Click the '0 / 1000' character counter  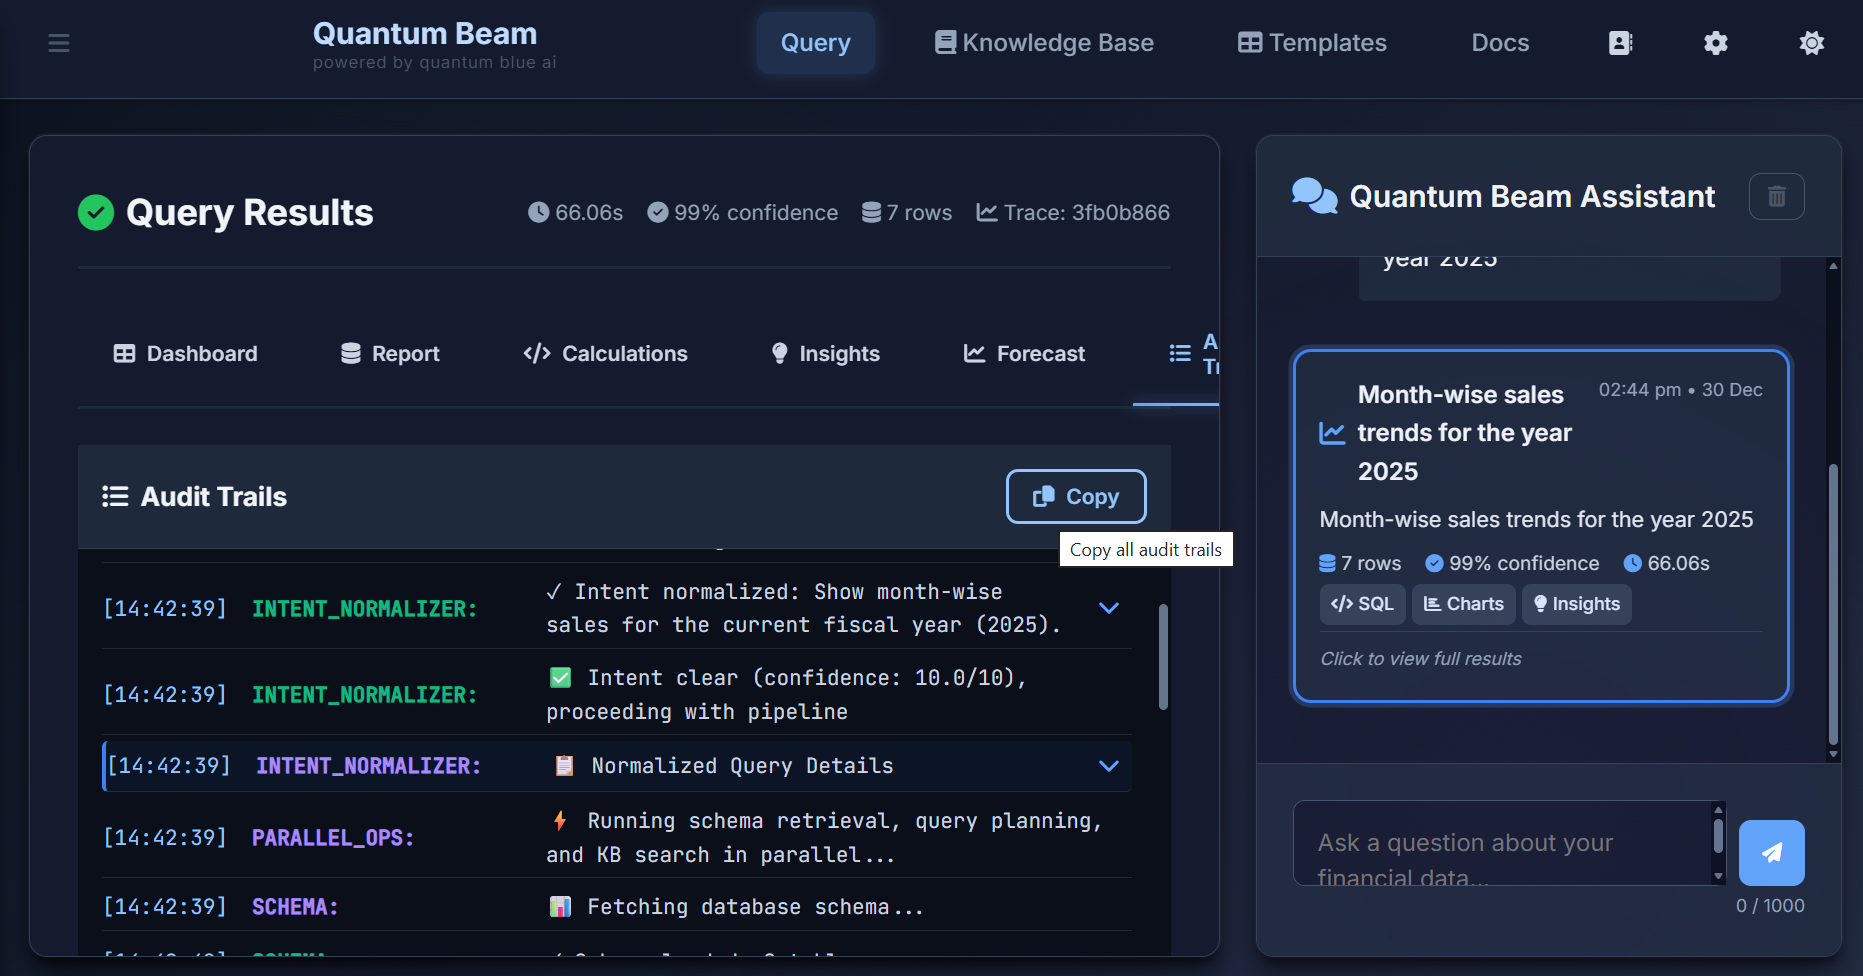(x=1770, y=906)
